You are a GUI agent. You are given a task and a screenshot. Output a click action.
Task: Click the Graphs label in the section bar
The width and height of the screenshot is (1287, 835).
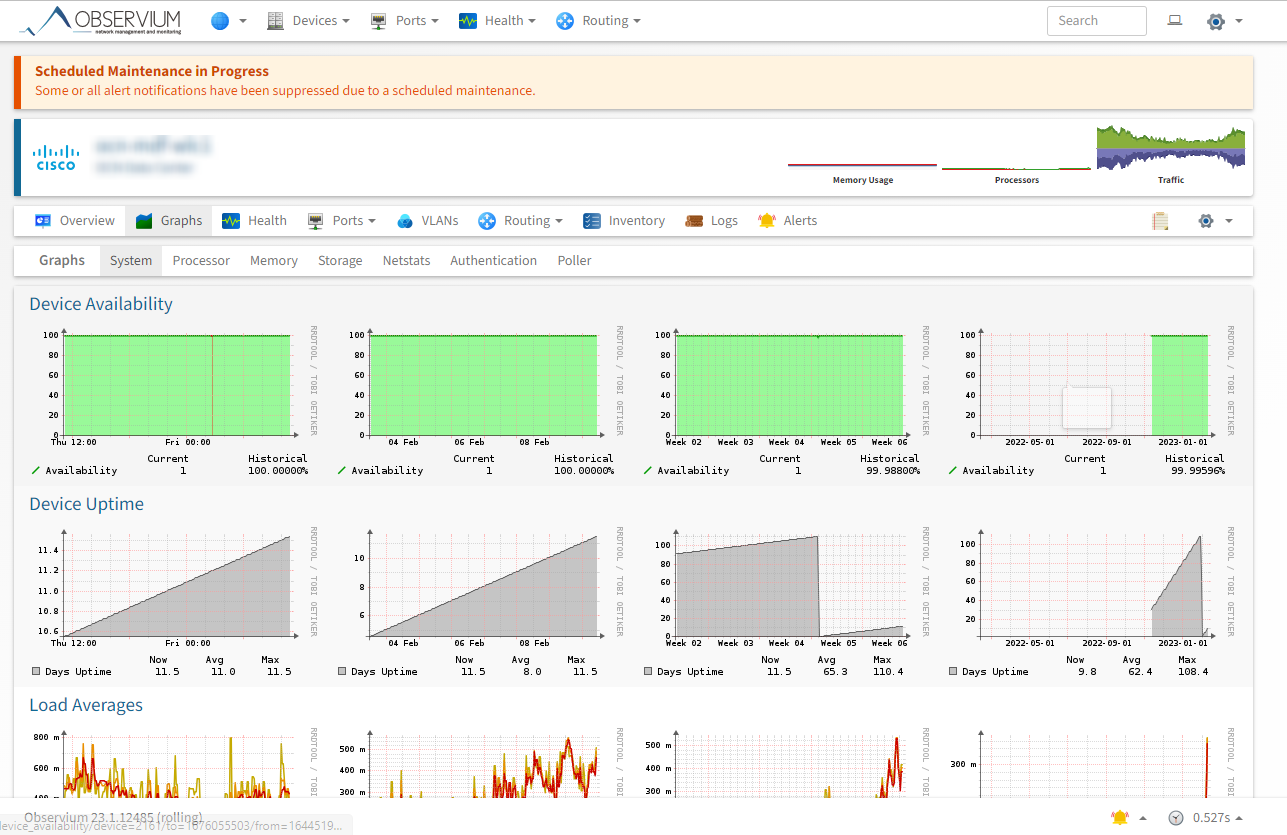[62, 261]
